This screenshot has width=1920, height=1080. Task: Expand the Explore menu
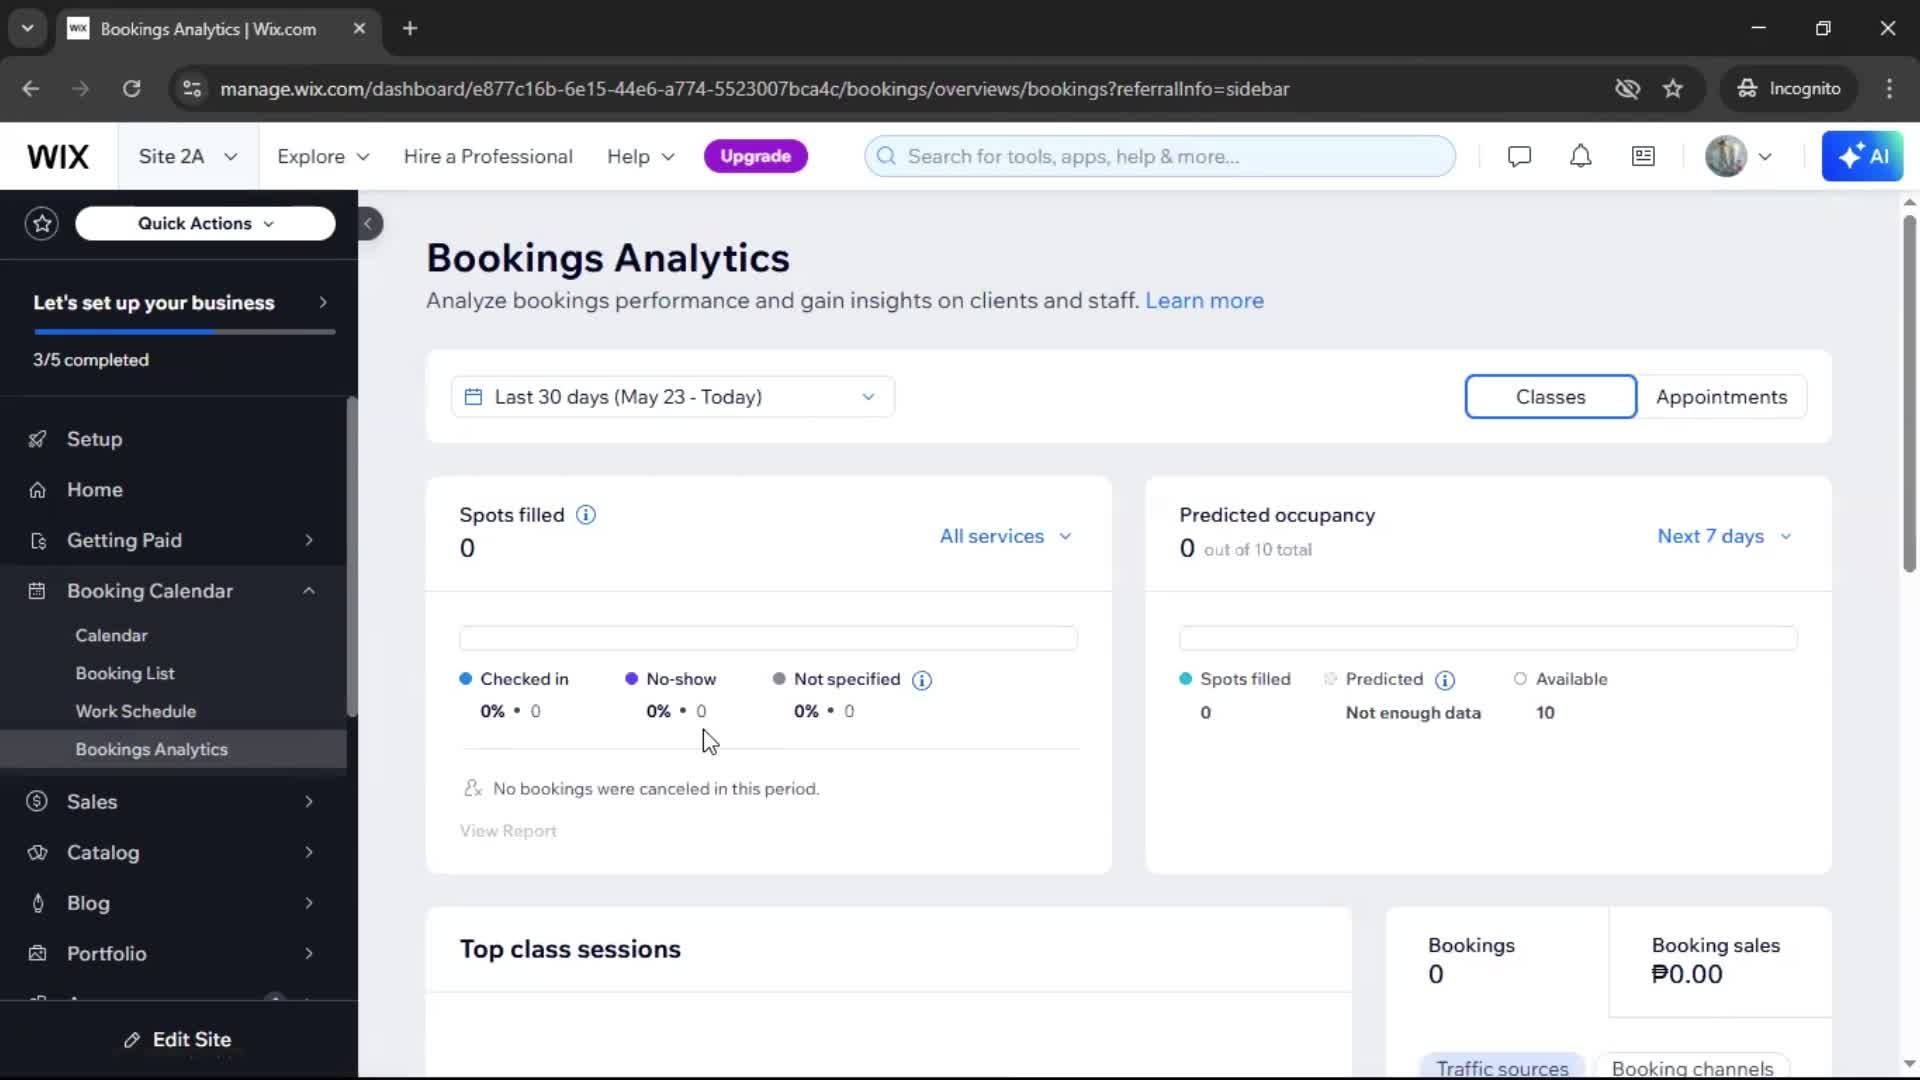coord(323,157)
